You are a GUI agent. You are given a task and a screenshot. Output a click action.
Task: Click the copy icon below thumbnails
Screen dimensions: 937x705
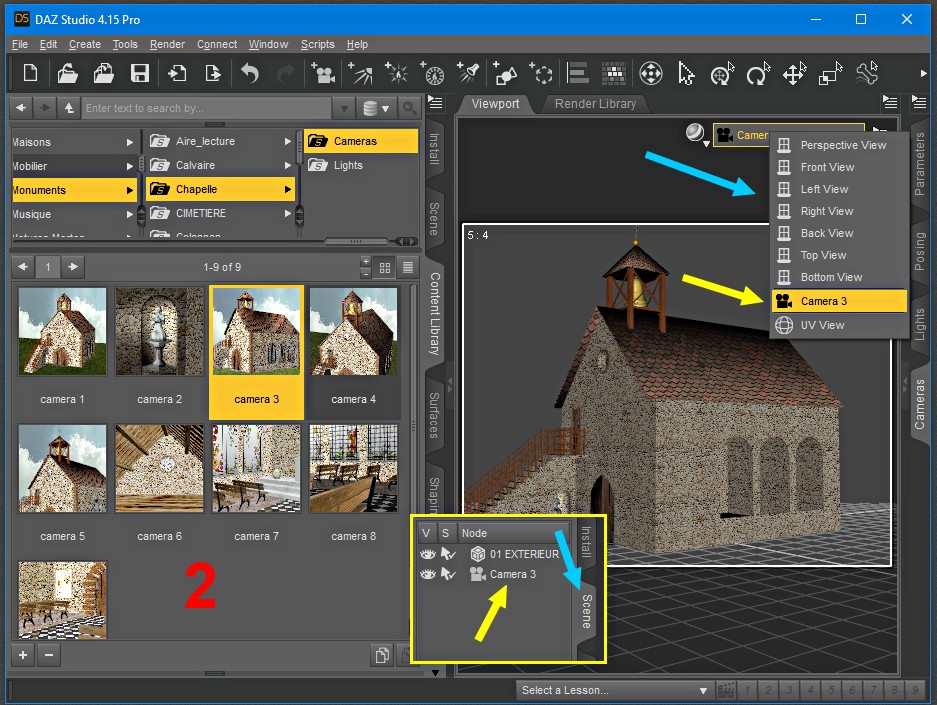382,655
